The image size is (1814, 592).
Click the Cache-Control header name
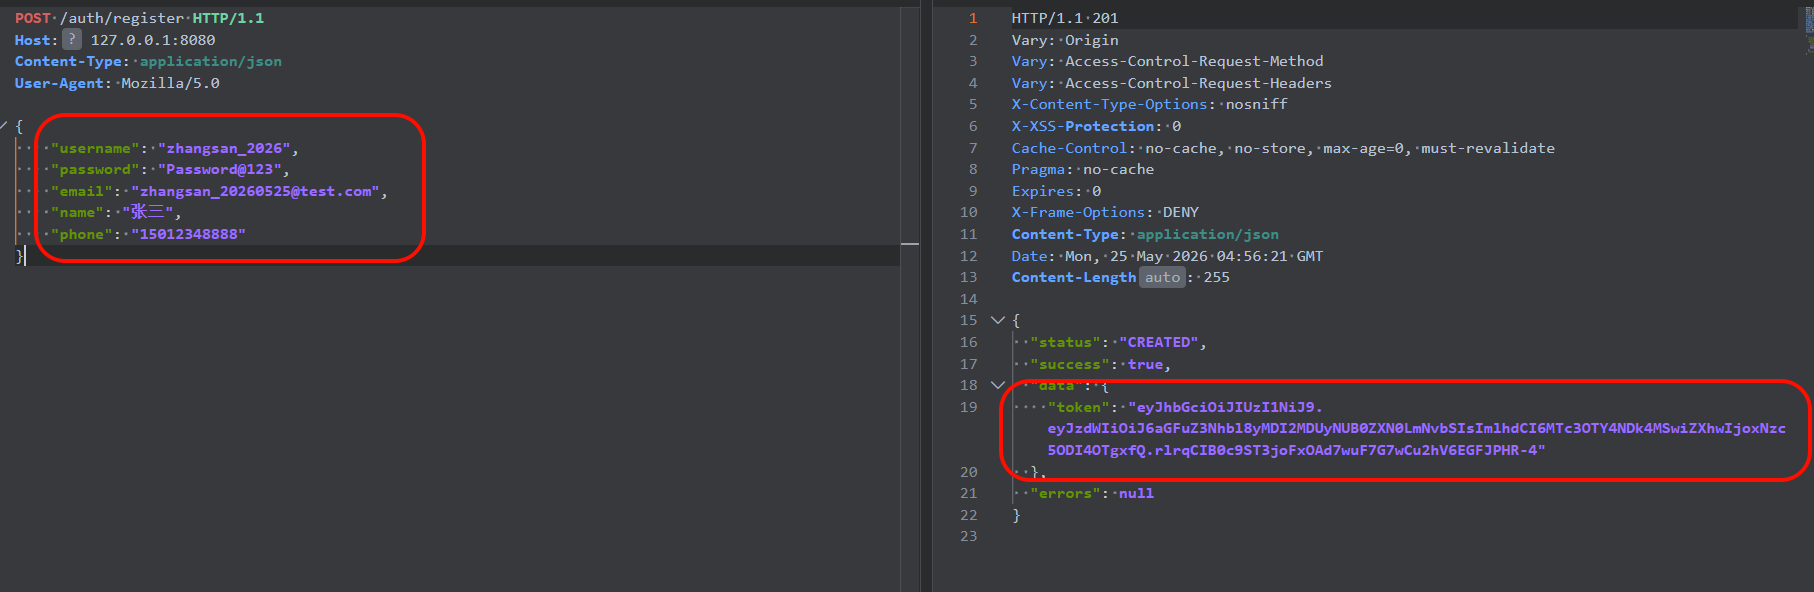(1069, 148)
